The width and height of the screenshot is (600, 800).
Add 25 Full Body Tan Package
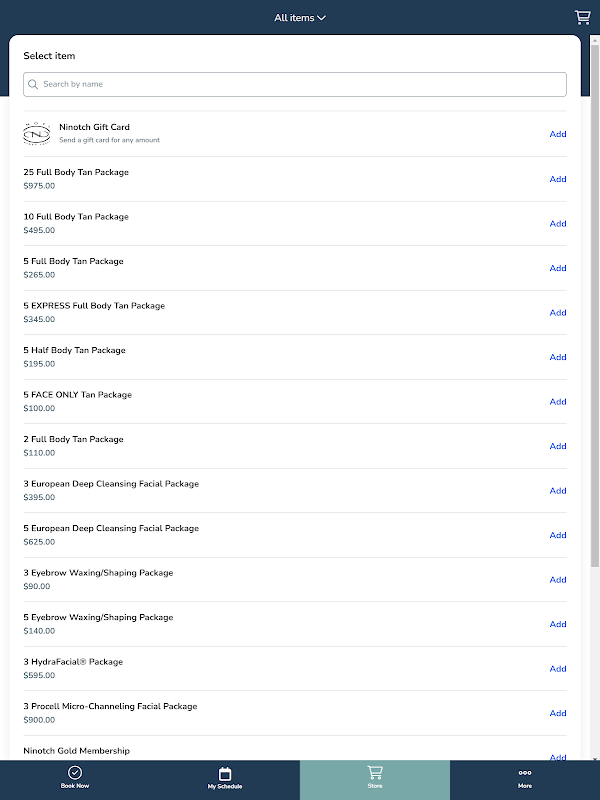(558, 179)
